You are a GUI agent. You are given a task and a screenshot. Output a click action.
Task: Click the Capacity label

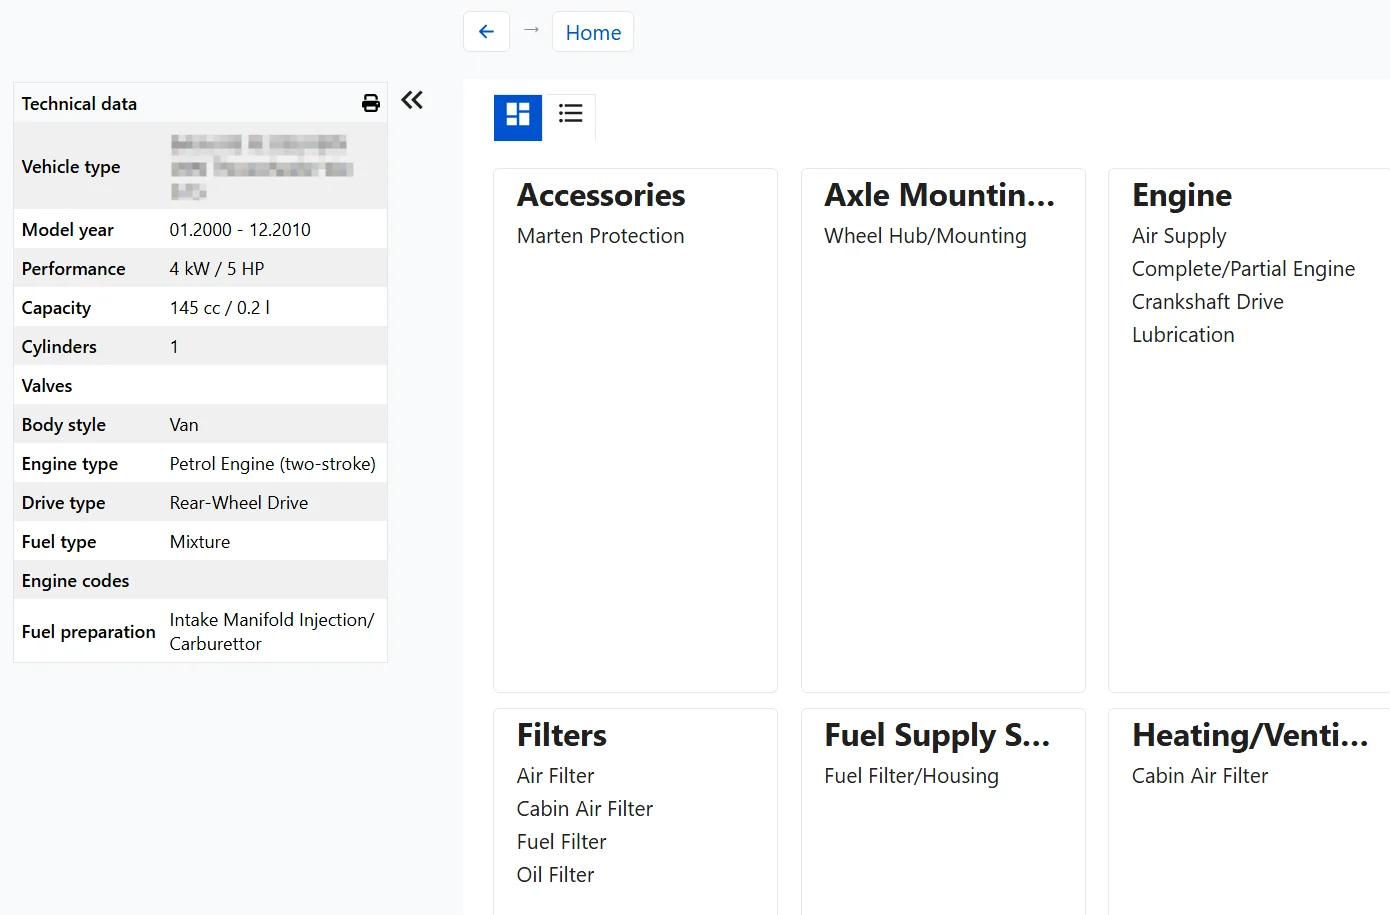pos(56,308)
